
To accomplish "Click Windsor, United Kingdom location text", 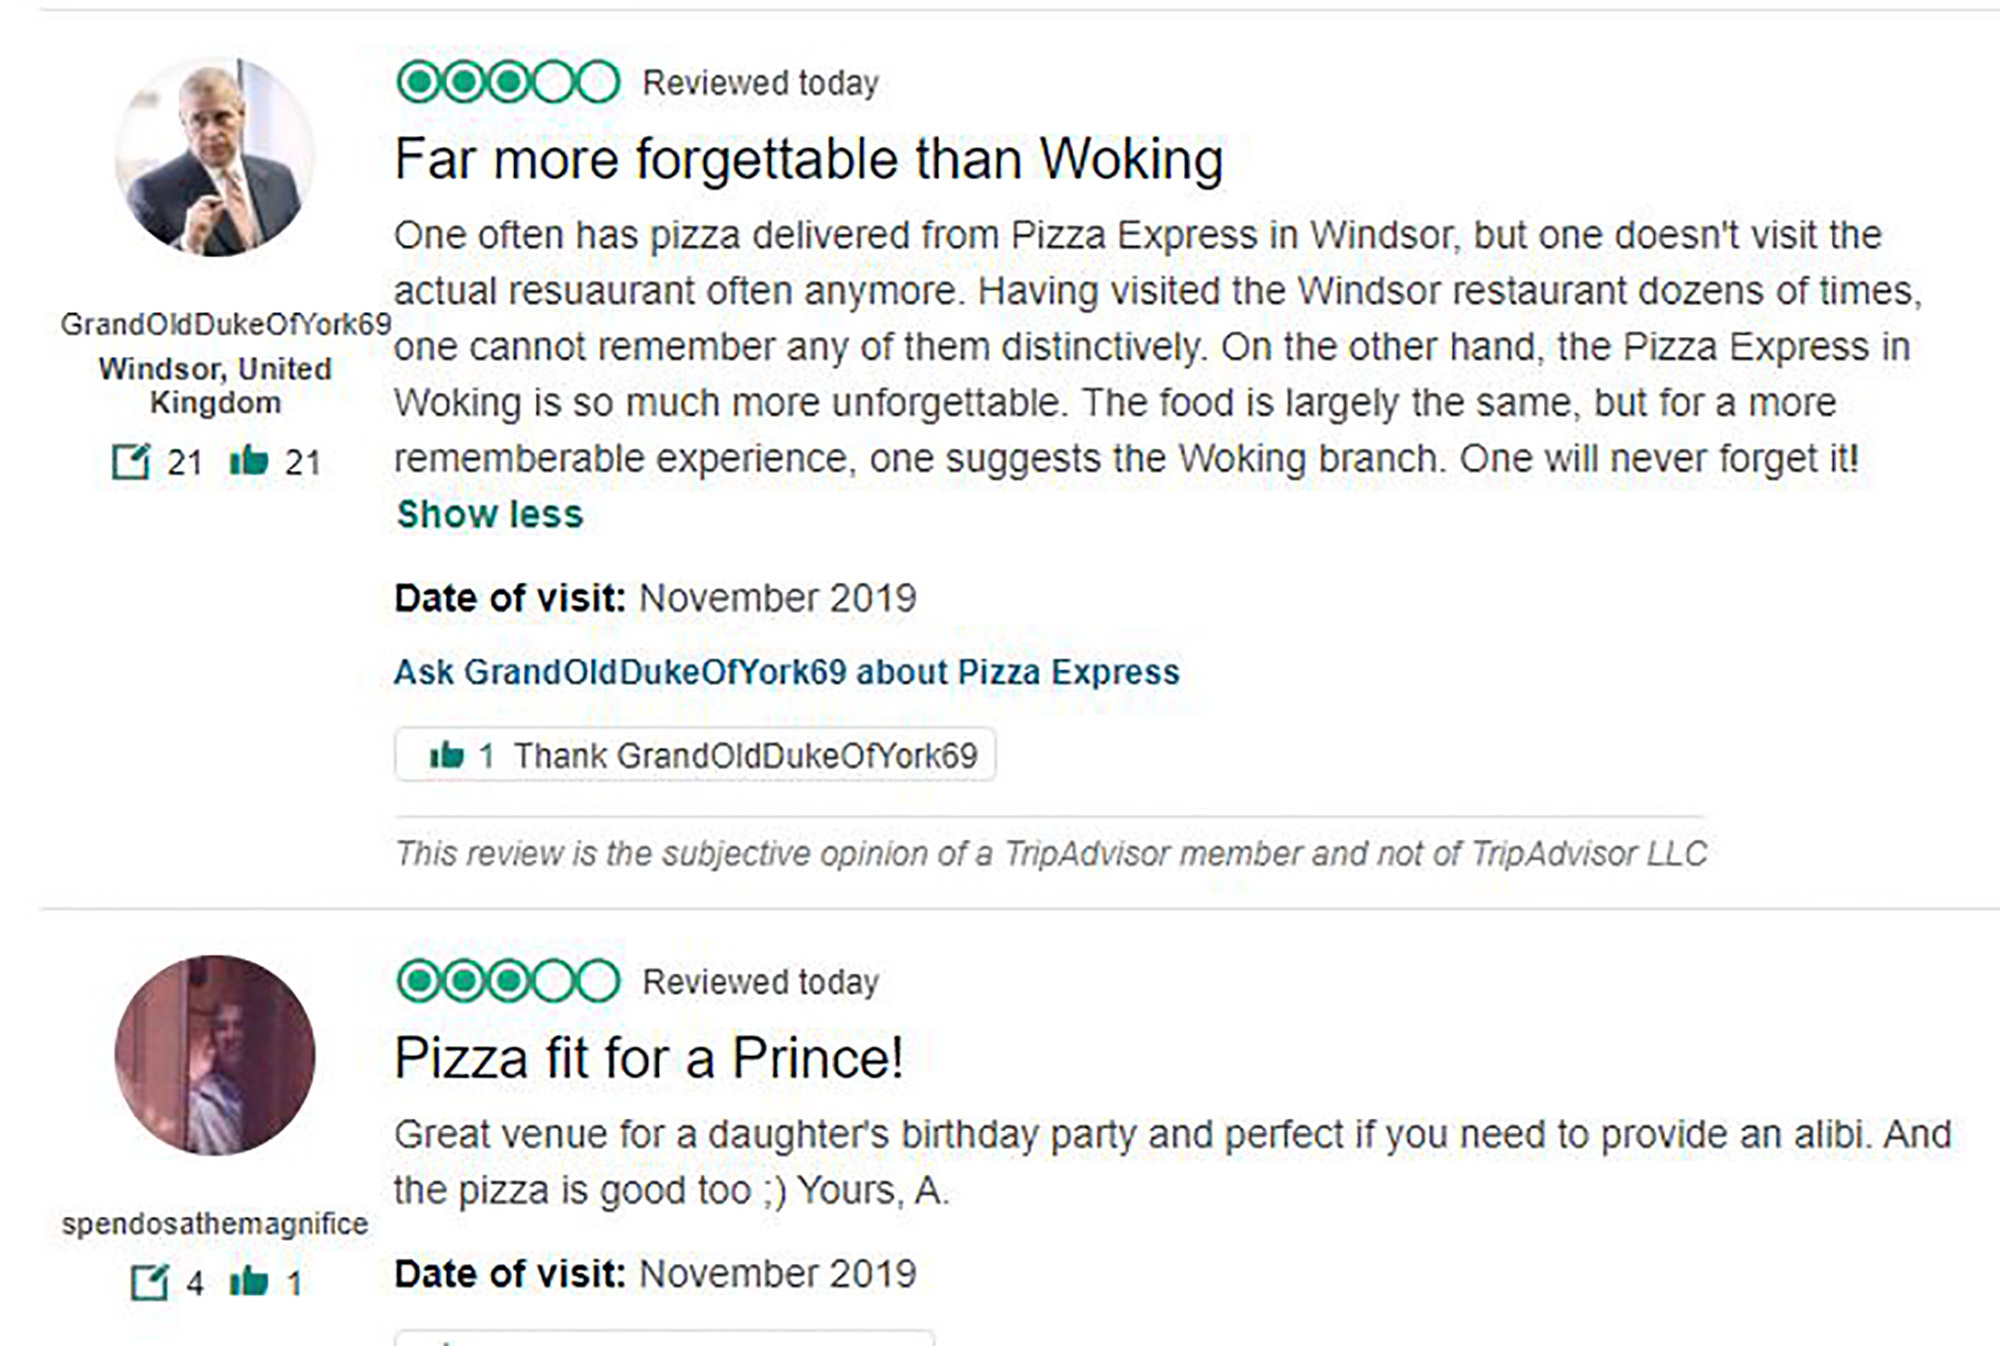I will [x=215, y=385].
